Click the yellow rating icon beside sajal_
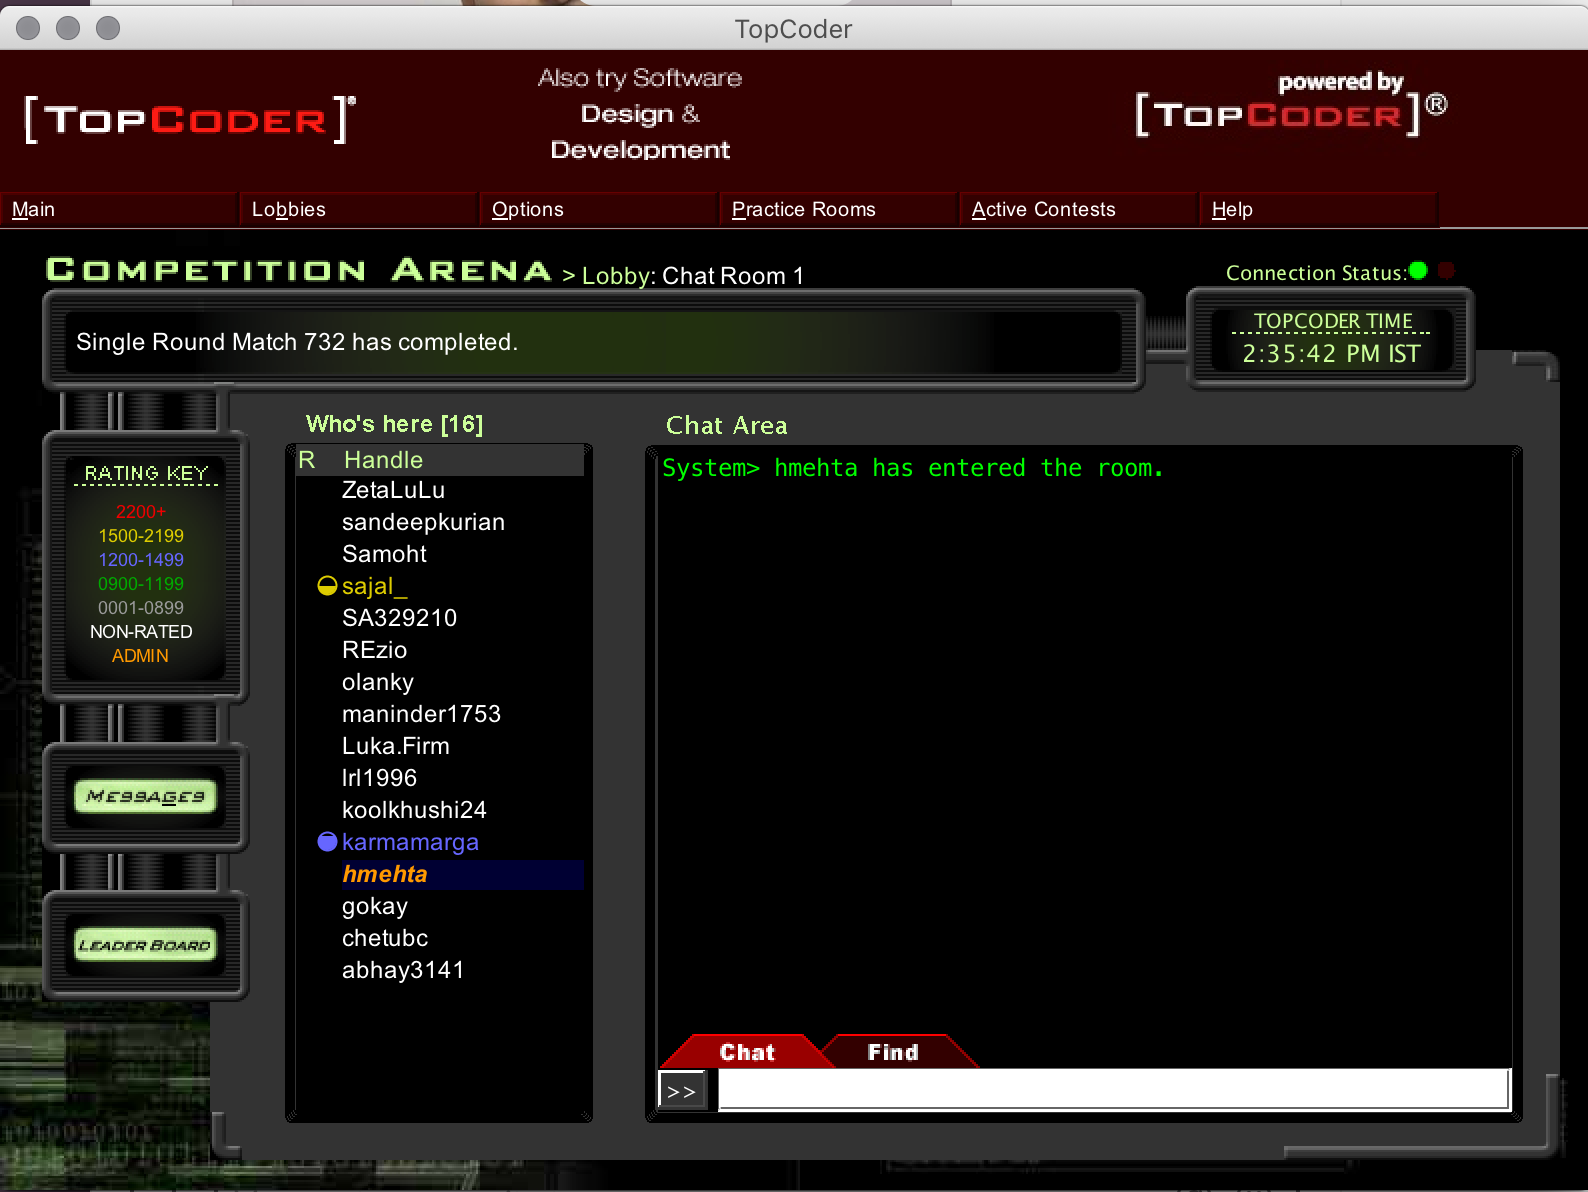 (x=327, y=586)
